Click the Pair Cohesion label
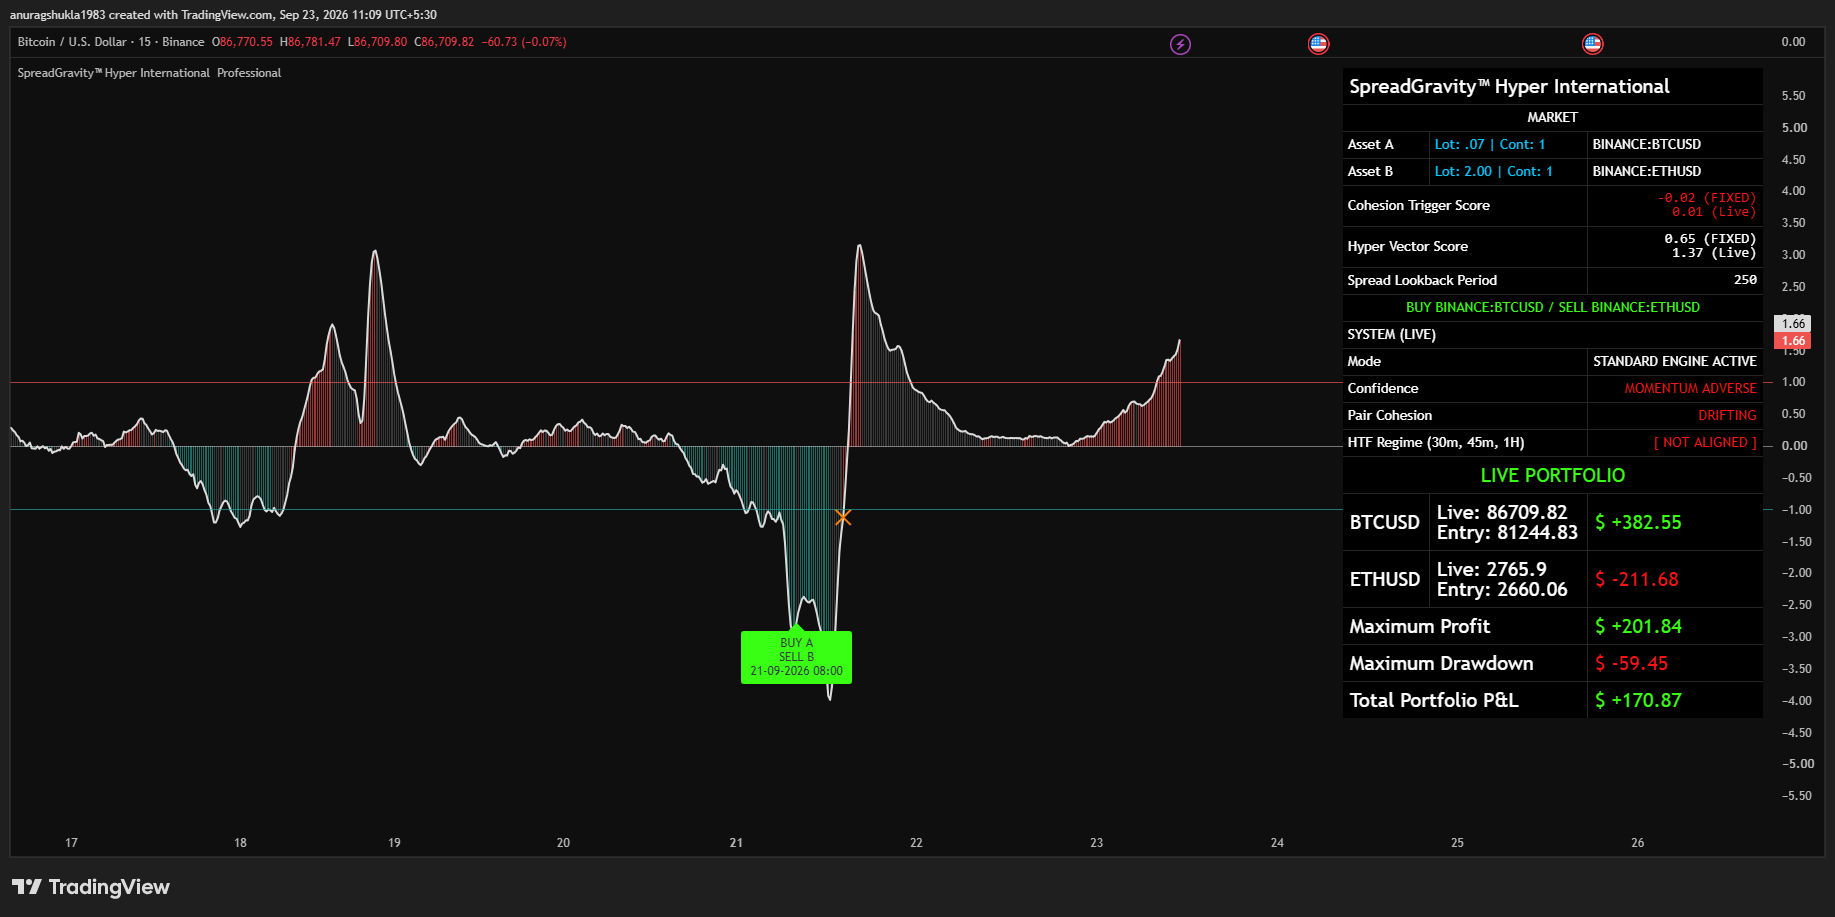The width and height of the screenshot is (1835, 917). click(x=1389, y=416)
